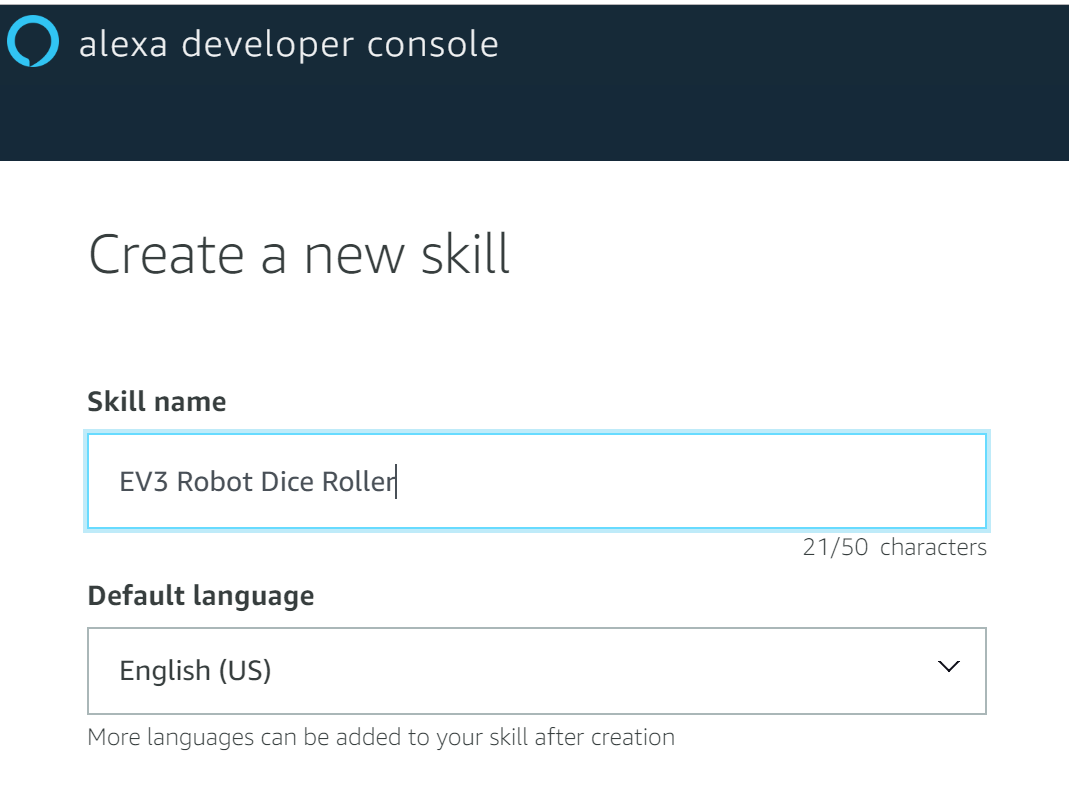This screenshot has width=1069, height=797.
Task: Click the 'Skill name' label
Action: 157,402
